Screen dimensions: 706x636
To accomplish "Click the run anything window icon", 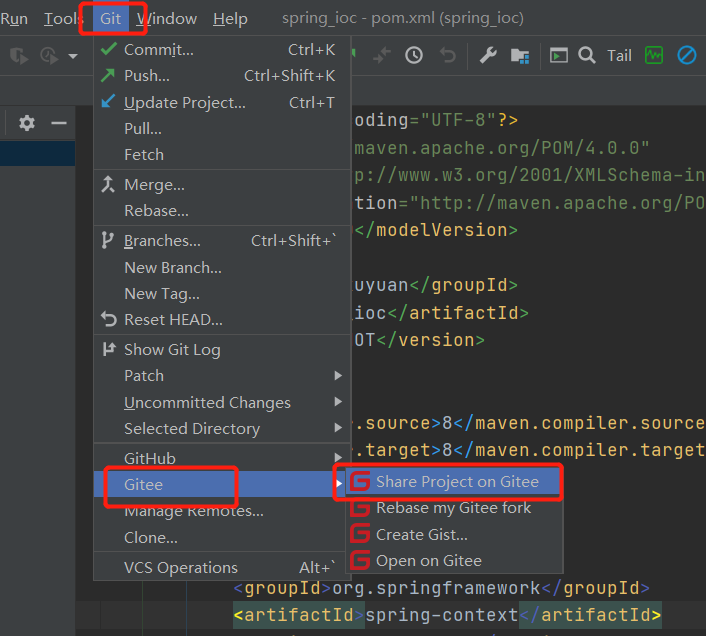I will 558,55.
